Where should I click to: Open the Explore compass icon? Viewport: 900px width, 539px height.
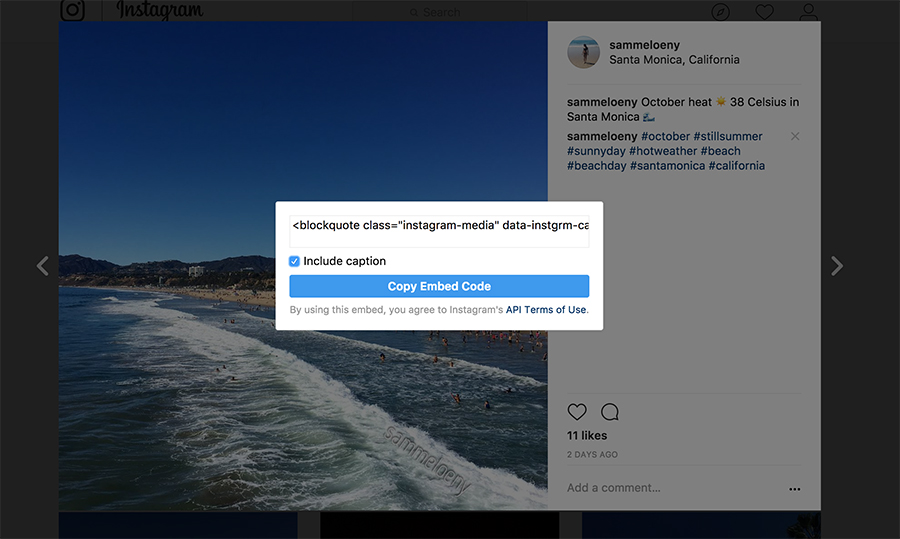tap(720, 11)
